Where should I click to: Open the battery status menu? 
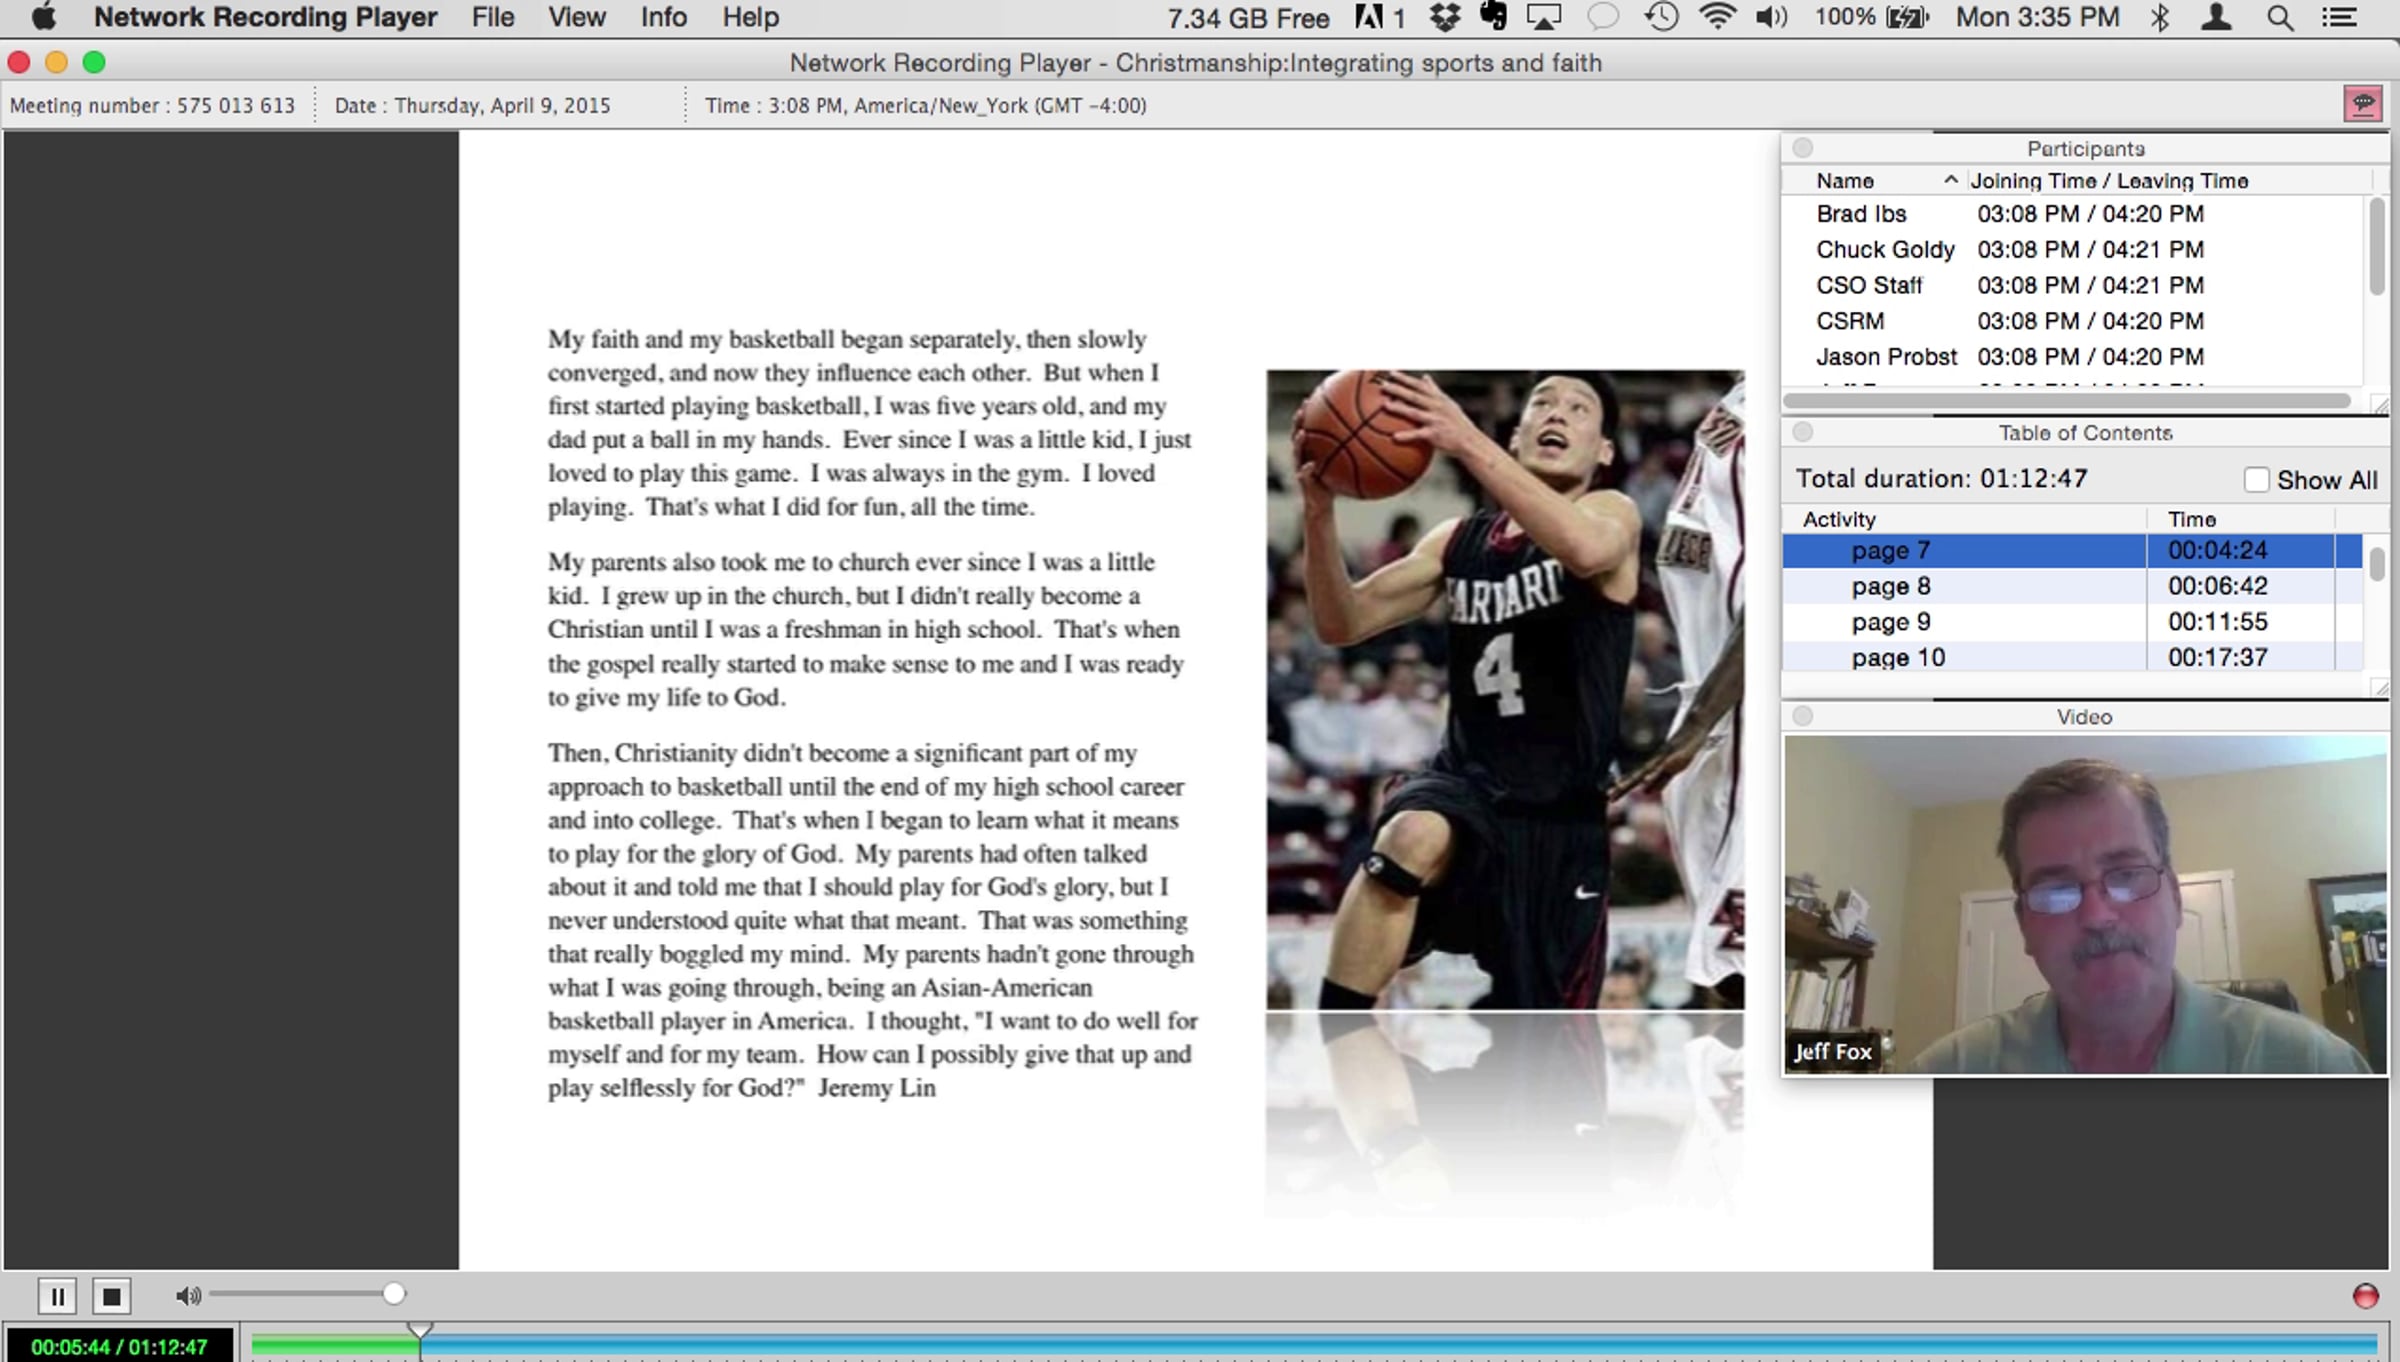pyautogui.click(x=1872, y=17)
